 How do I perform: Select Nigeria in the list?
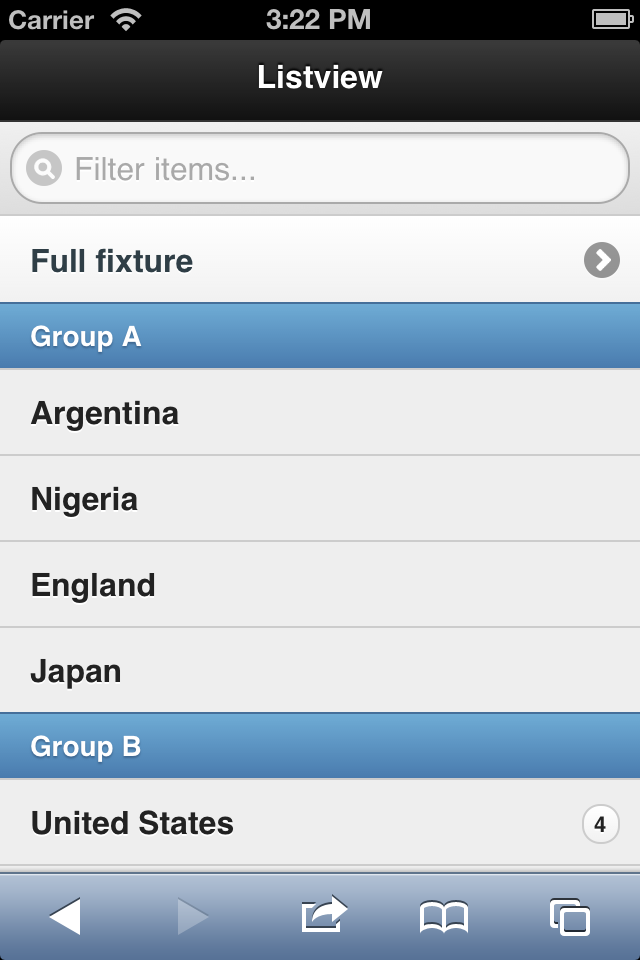(320, 498)
